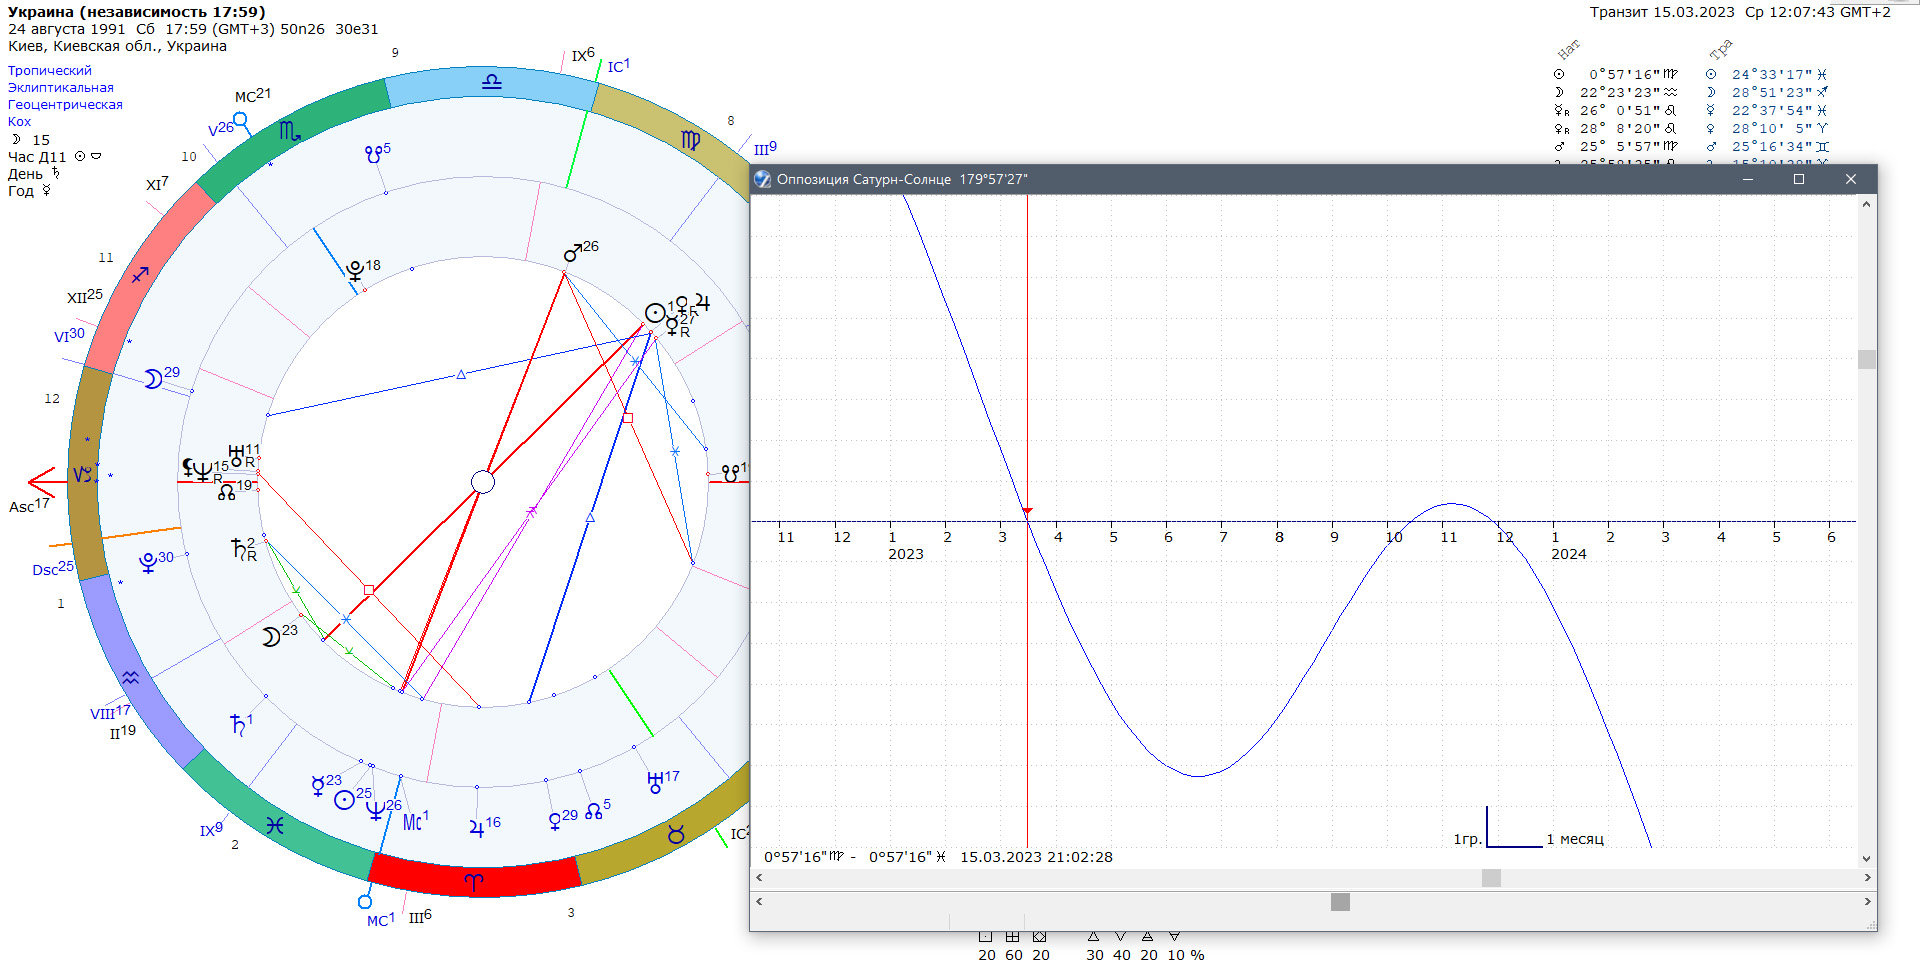The image size is (1920, 966).
Task: Click the natal Mars glyph in the chart
Action: tap(573, 252)
